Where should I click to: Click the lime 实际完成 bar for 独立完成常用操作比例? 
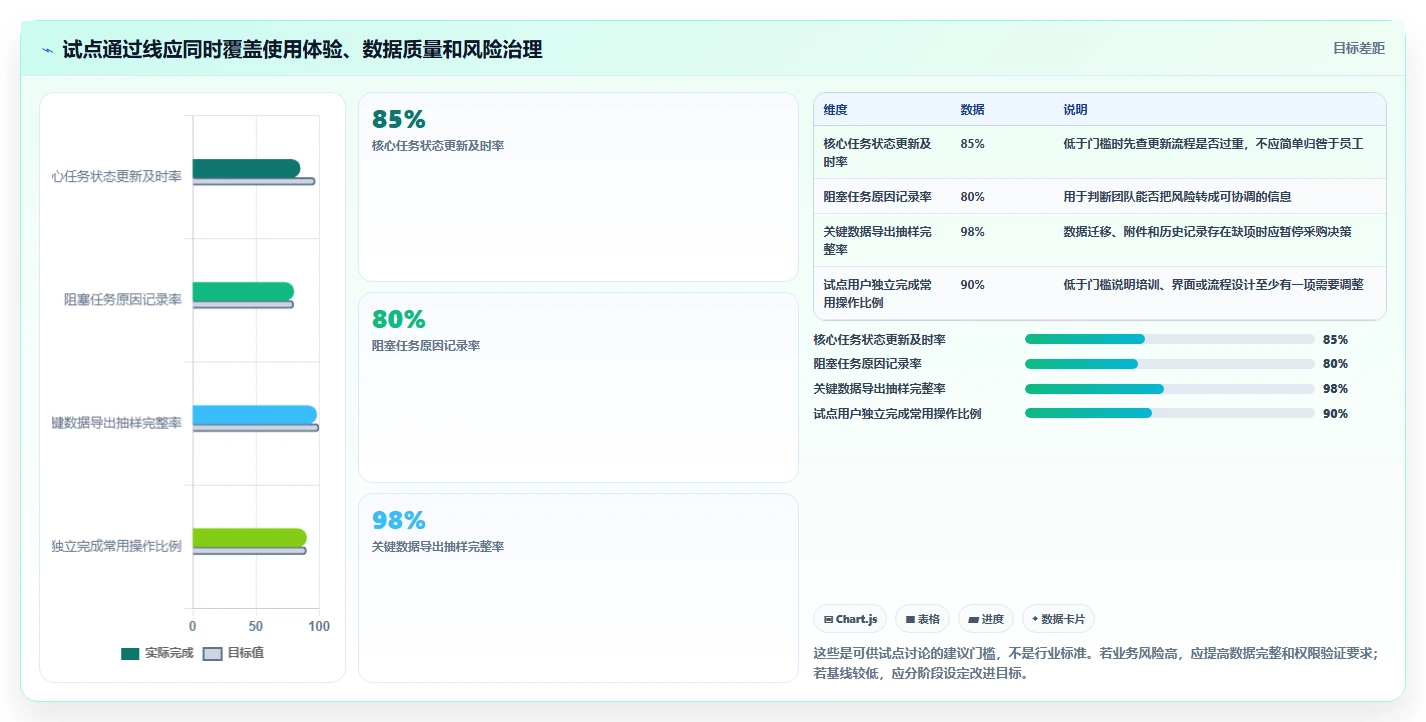tap(250, 538)
